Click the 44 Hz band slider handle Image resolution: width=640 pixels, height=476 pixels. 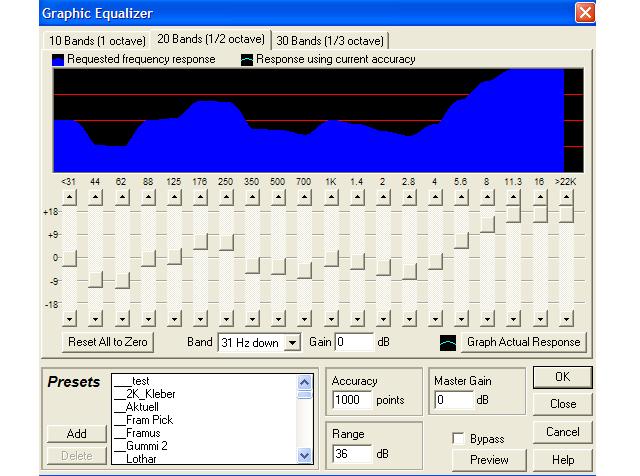click(95, 279)
